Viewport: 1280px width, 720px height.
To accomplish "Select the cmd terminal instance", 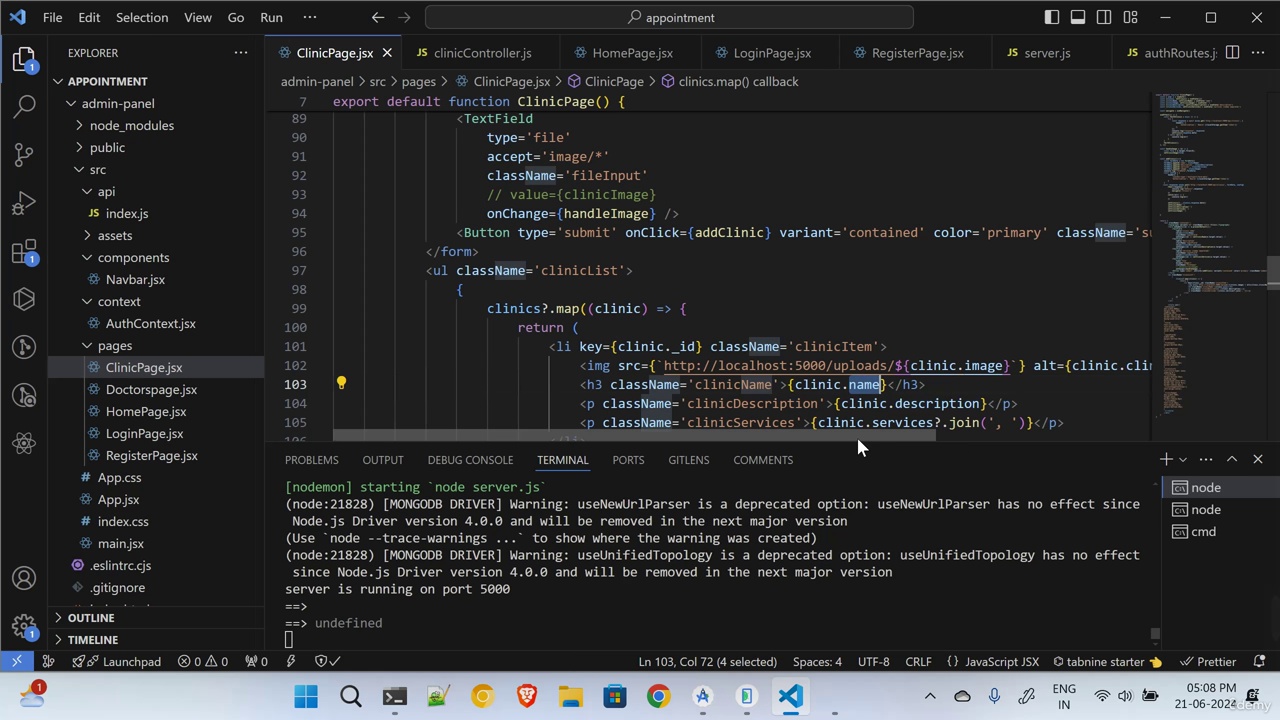I will [x=1204, y=531].
